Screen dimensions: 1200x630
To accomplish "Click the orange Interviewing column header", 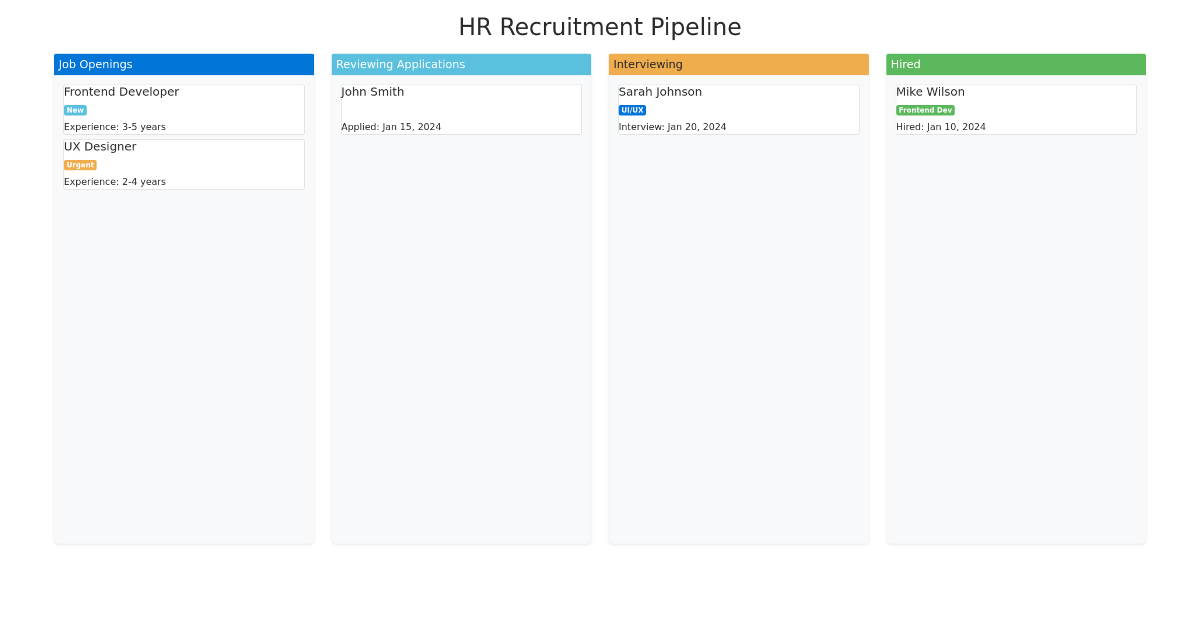I will coord(738,64).
